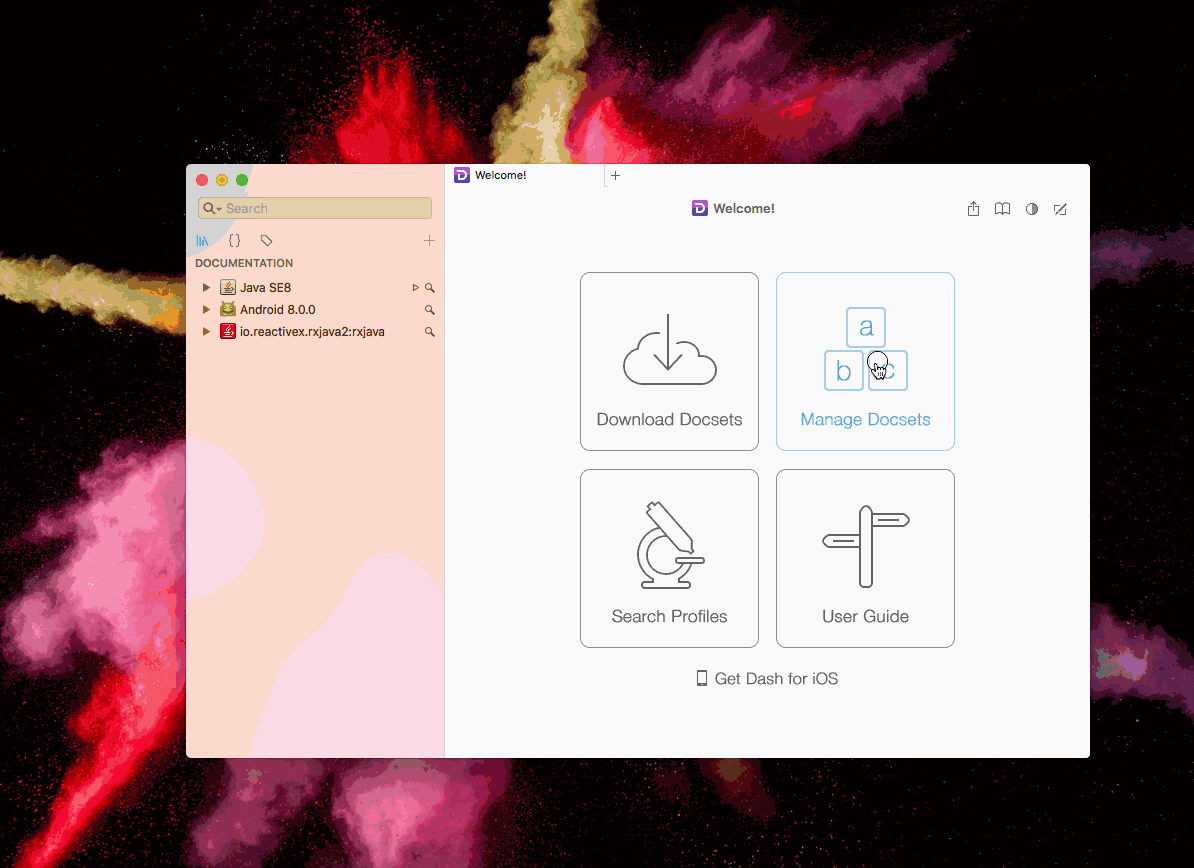Click the plus icon above the documentation list
This screenshot has height=868, width=1194.
(429, 241)
